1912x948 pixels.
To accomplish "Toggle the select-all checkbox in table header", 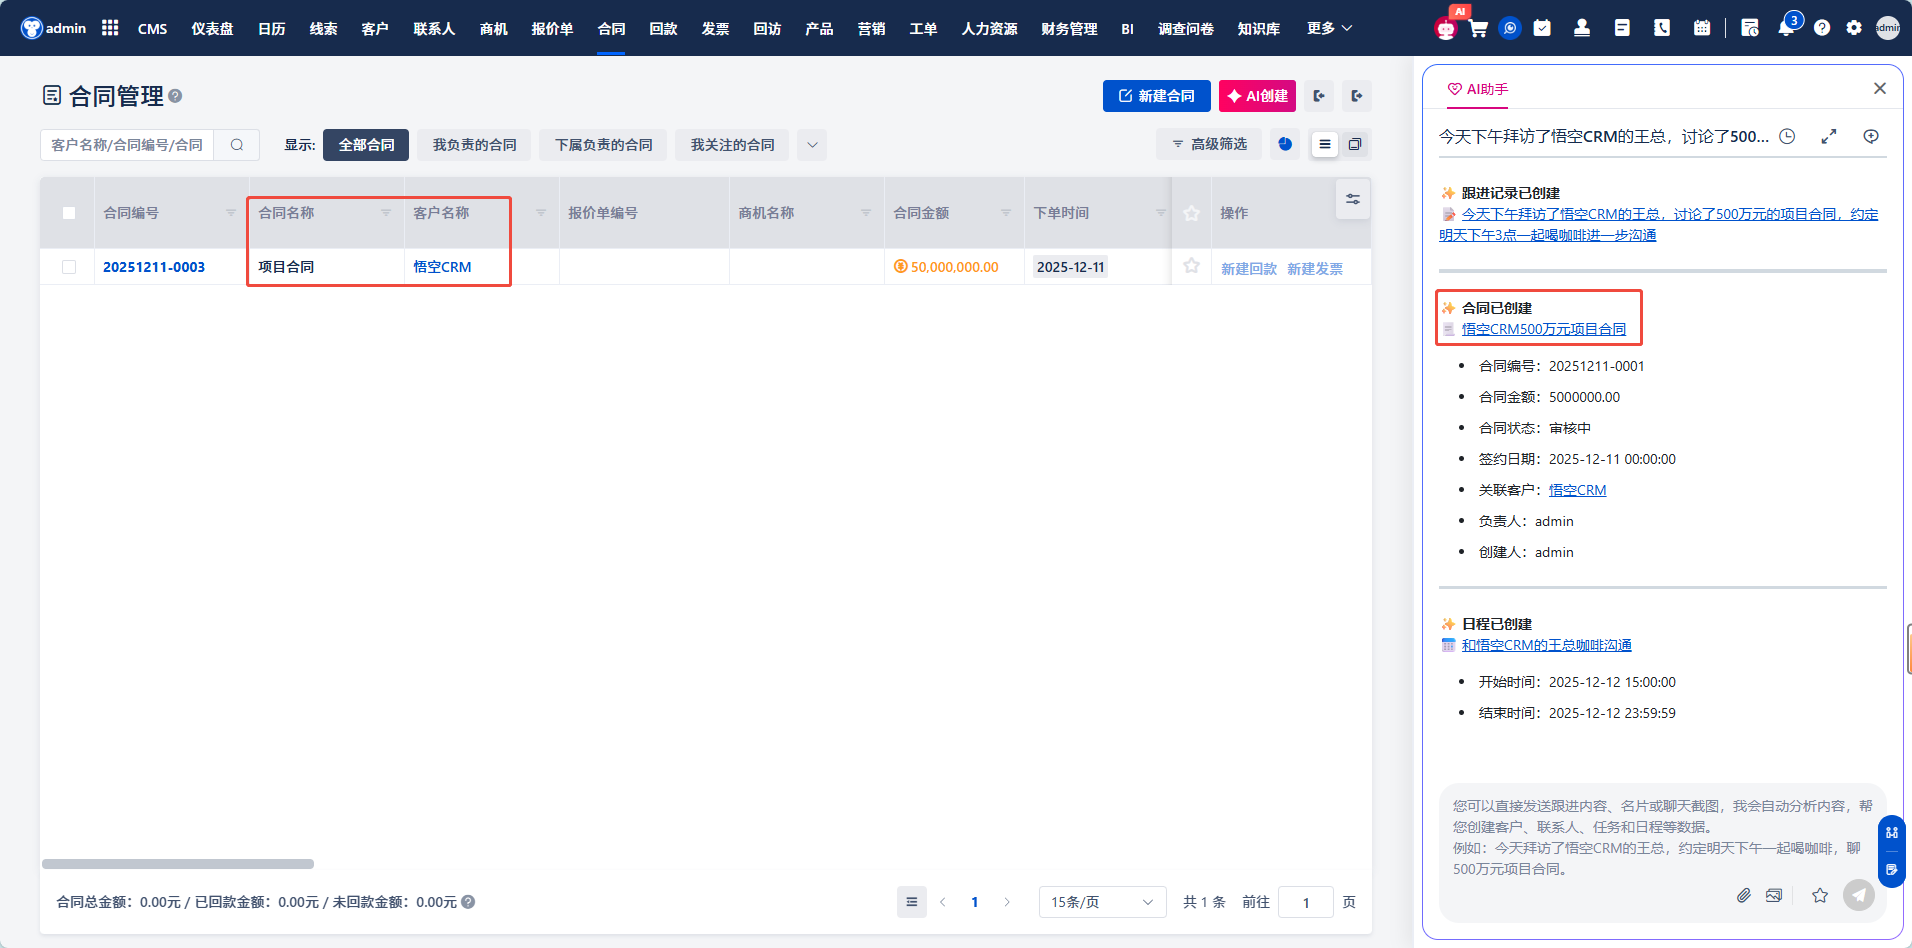I will click(x=69, y=213).
